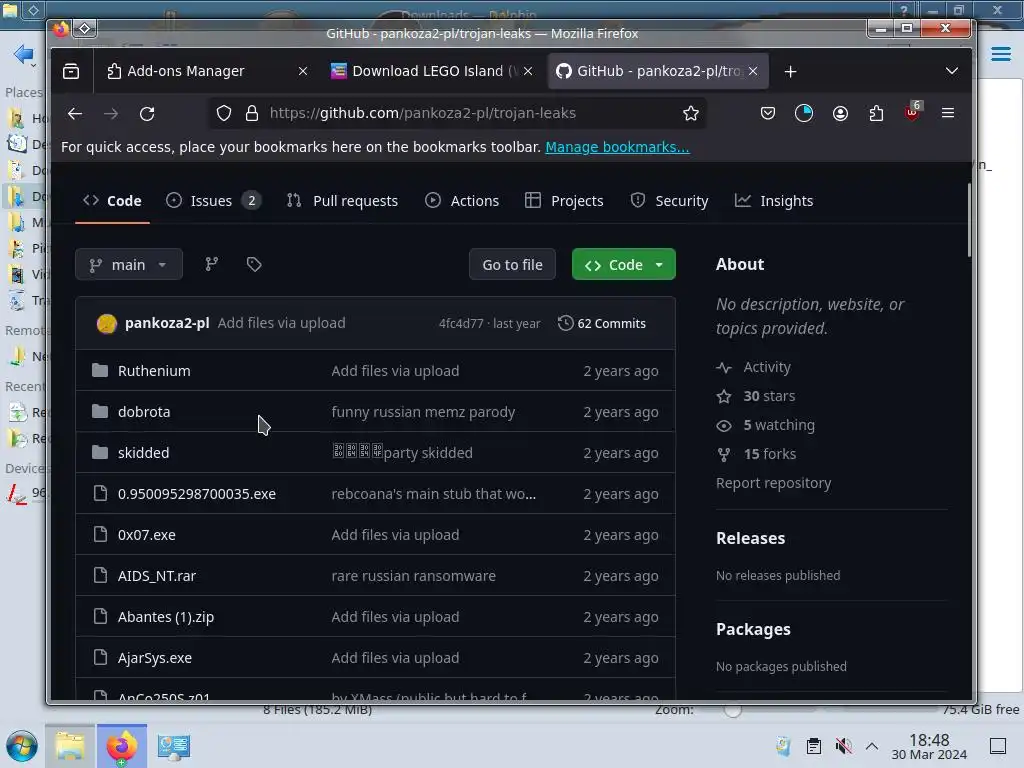The height and width of the screenshot is (768, 1024).
Task: Open Firefox View from the tab bar
Action: coord(71,71)
